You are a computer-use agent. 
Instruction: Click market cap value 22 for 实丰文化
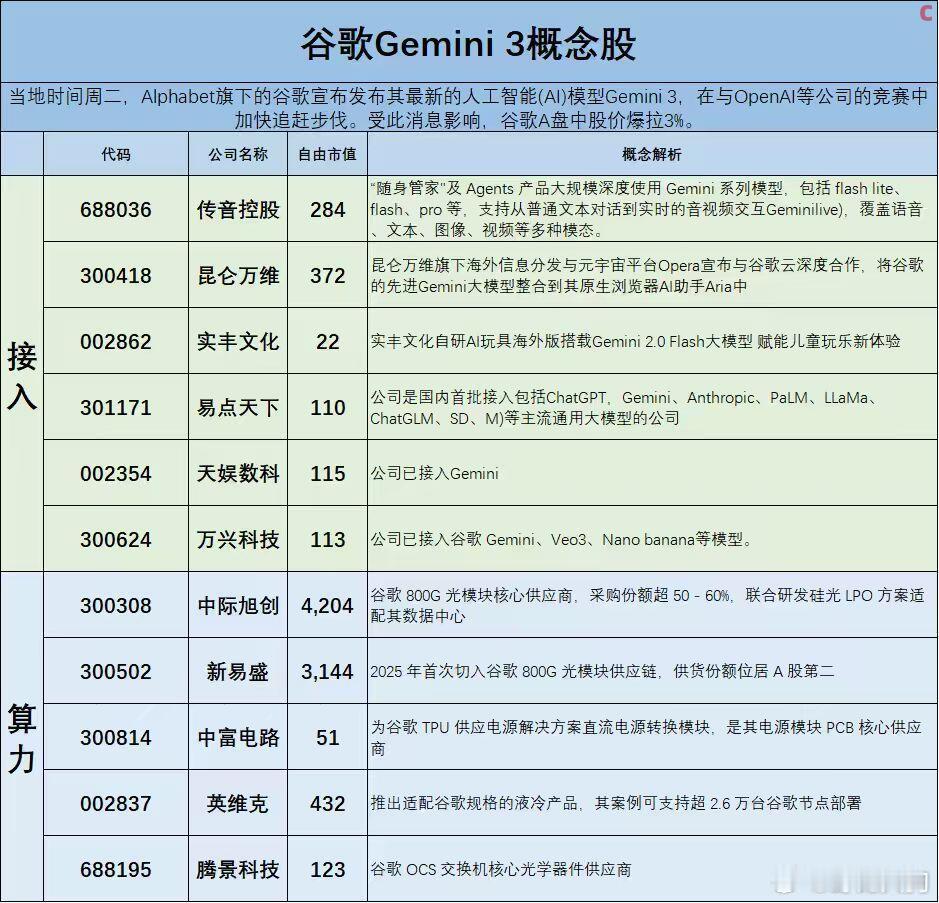pos(327,342)
